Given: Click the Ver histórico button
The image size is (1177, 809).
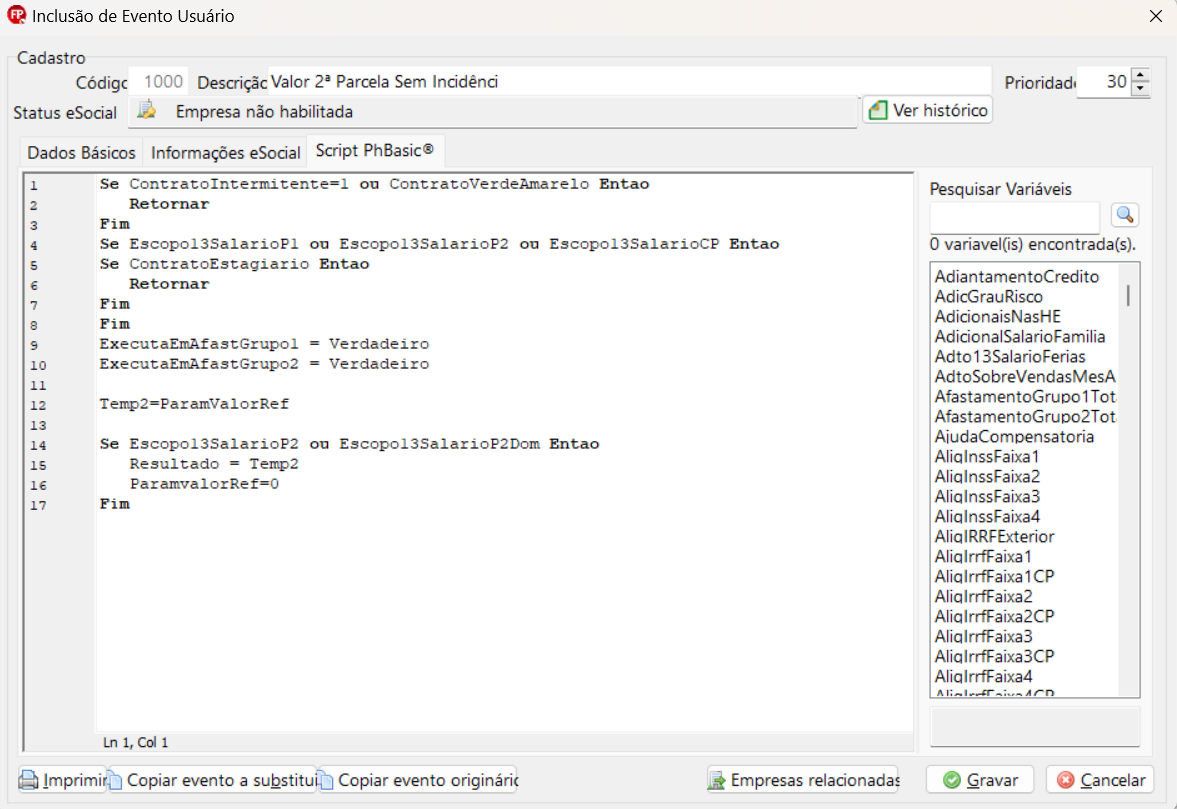Looking at the screenshot, I should pos(927,110).
